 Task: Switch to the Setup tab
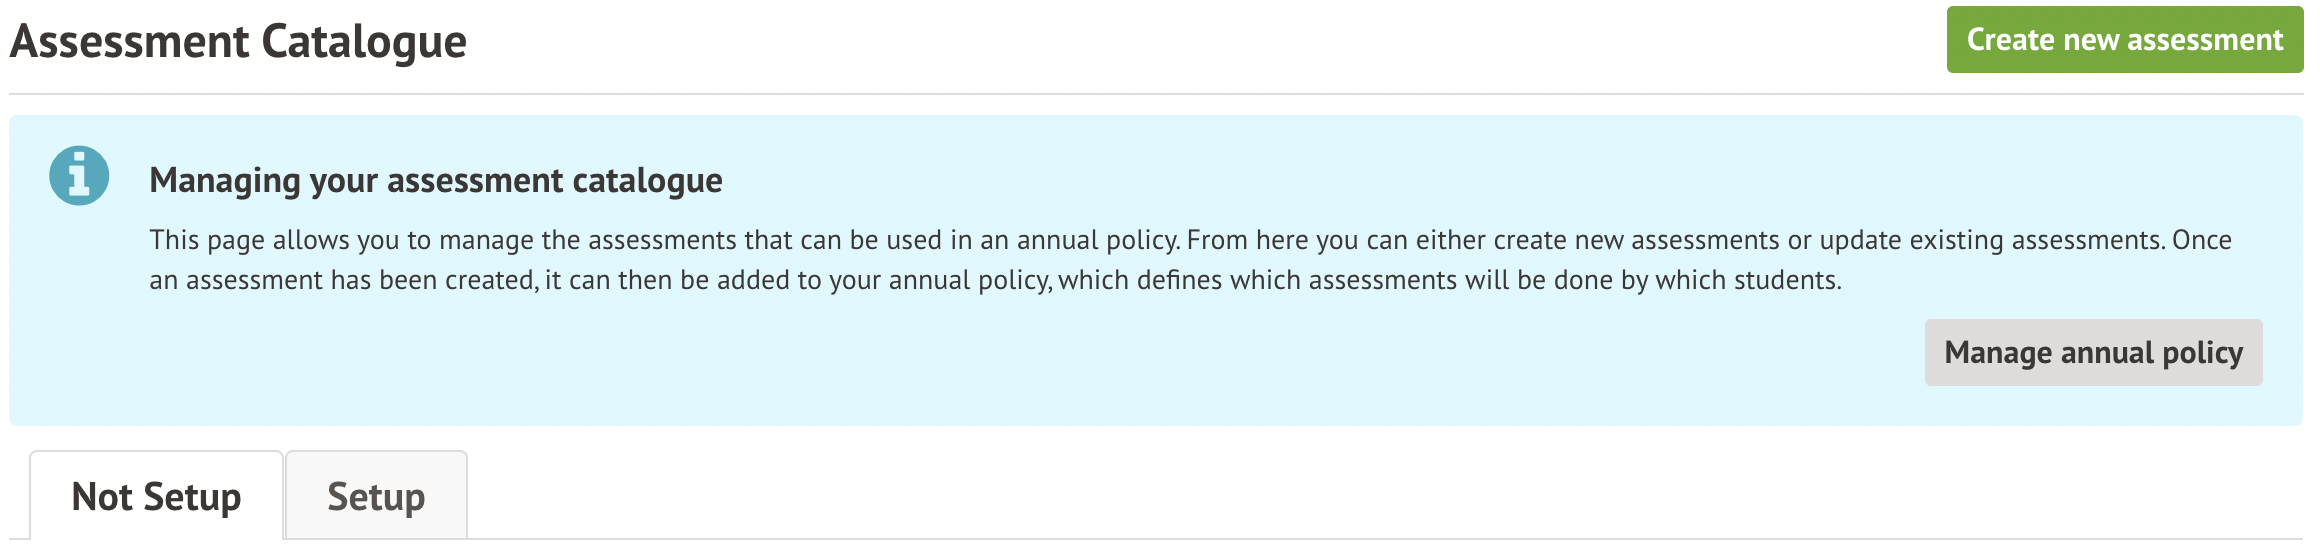(x=376, y=497)
